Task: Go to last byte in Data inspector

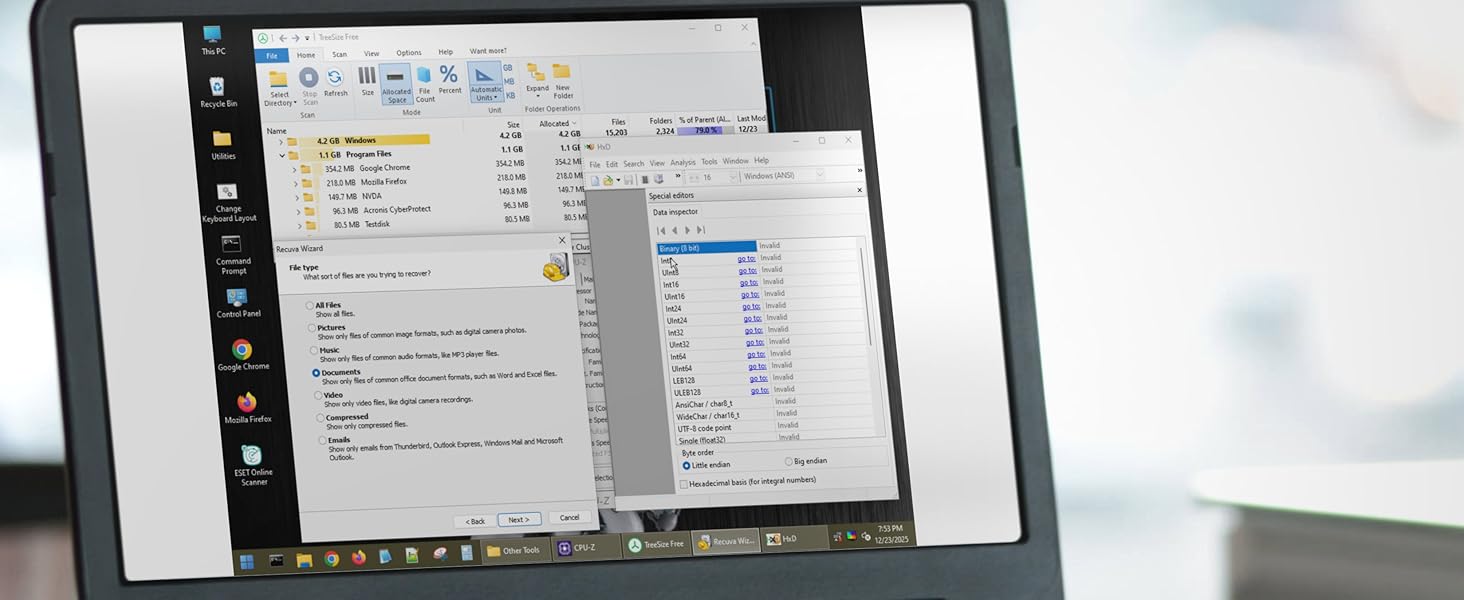Action: click(700, 230)
